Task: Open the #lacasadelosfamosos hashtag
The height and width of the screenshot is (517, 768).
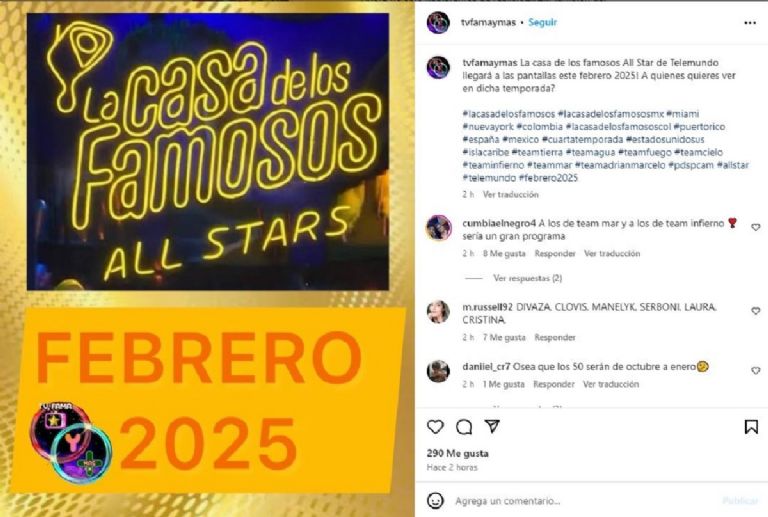Action: pos(508,114)
